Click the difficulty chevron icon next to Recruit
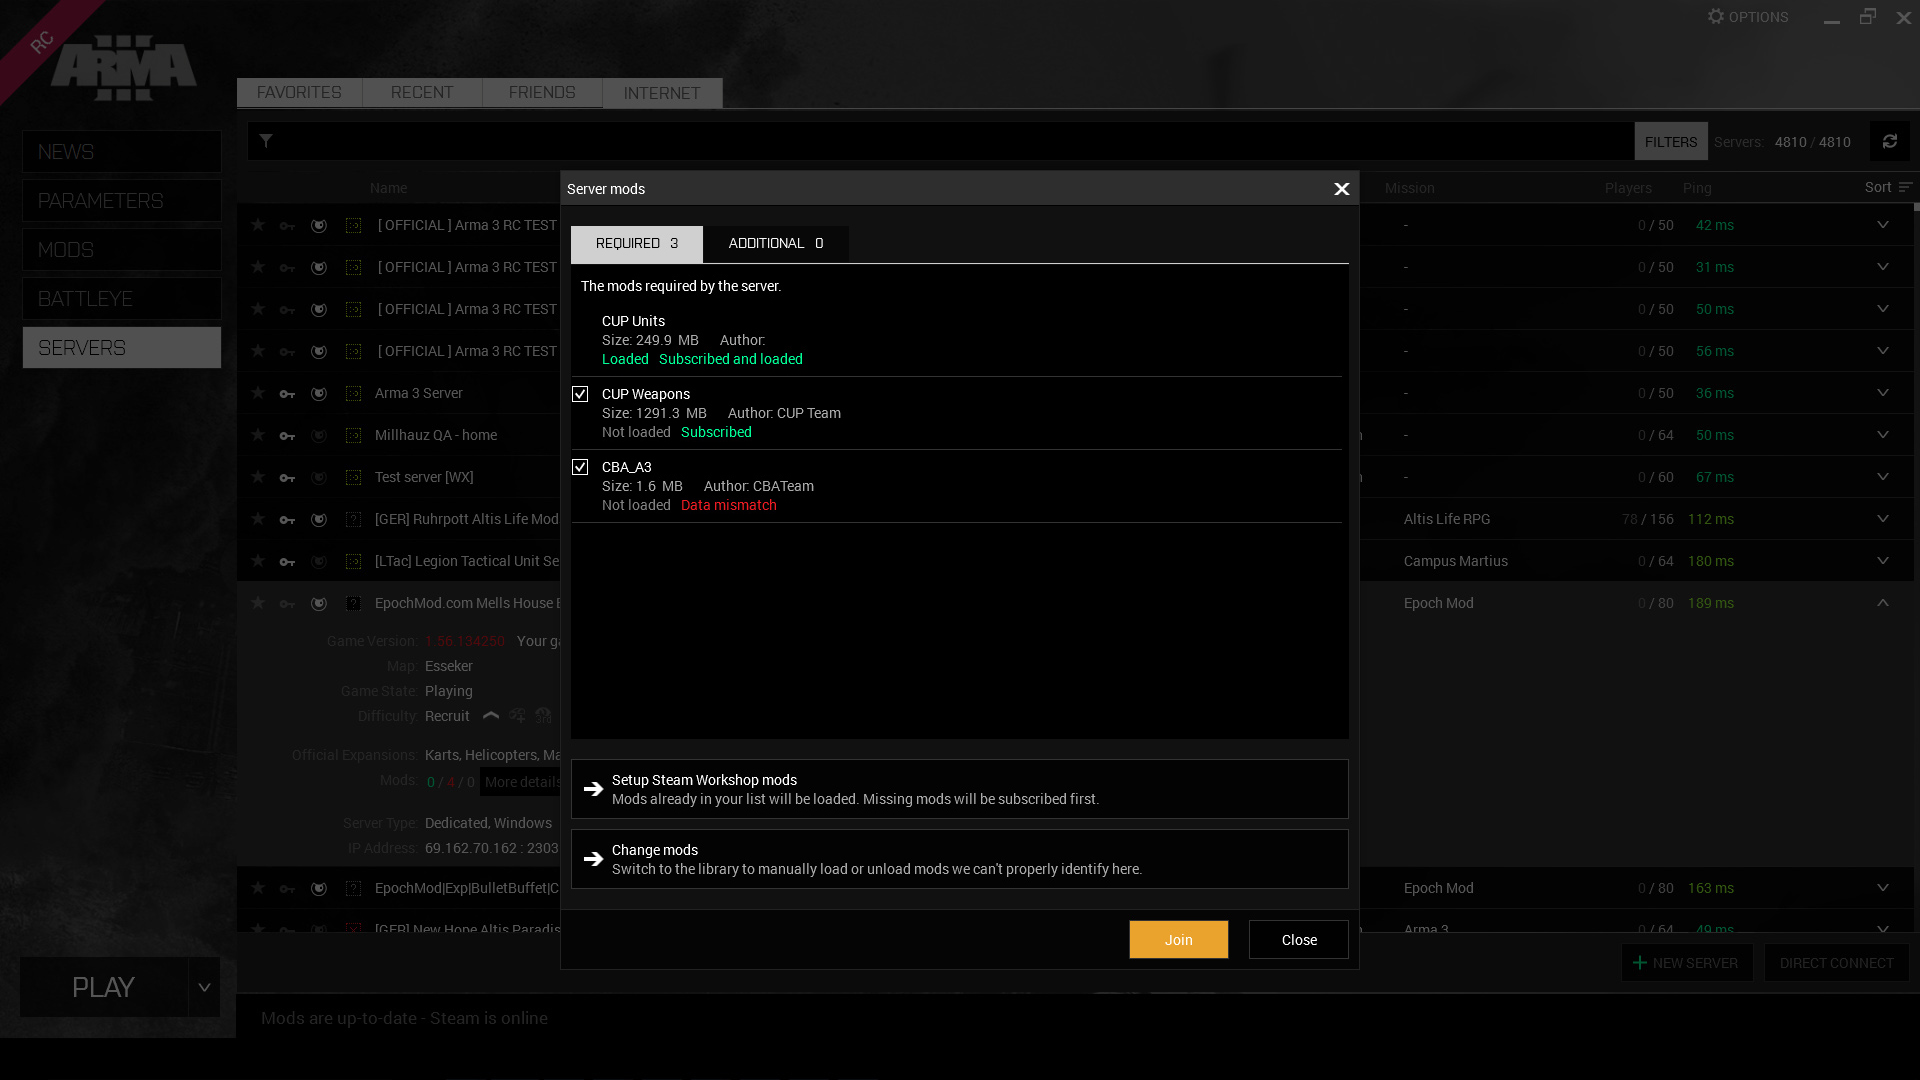Screen dimensions: 1920x1080 pyautogui.click(x=491, y=716)
